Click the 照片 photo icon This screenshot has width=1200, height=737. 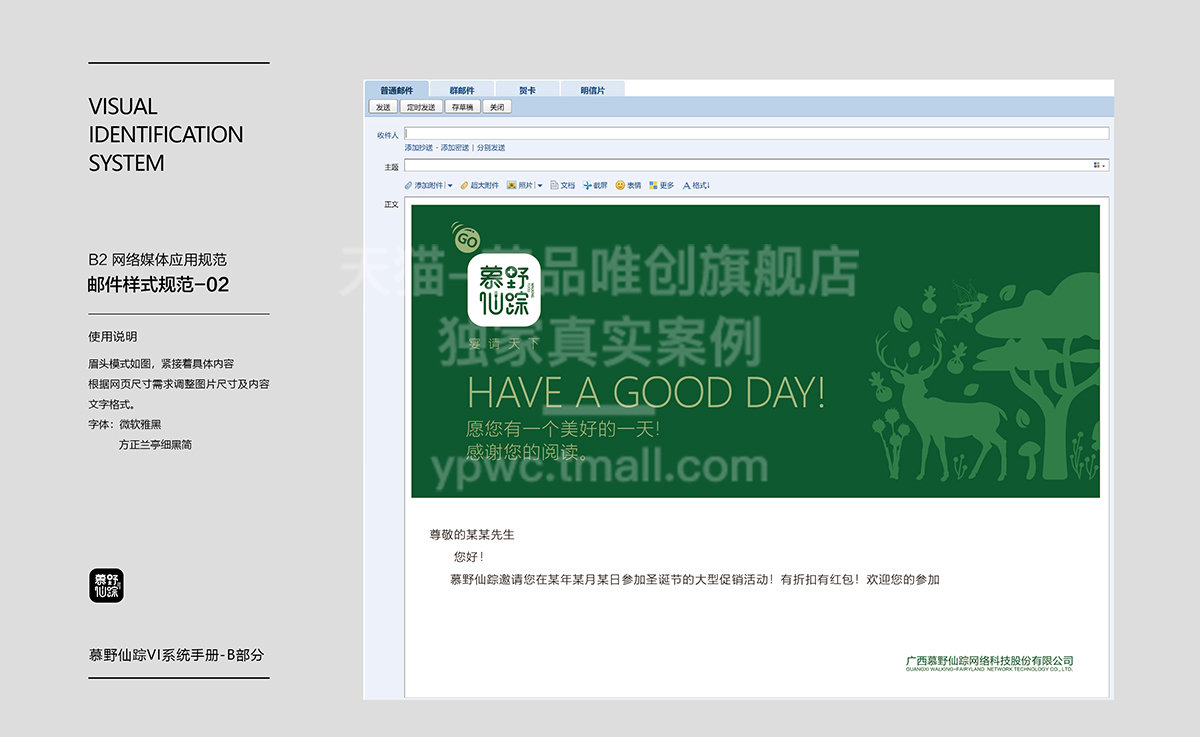tap(512, 186)
